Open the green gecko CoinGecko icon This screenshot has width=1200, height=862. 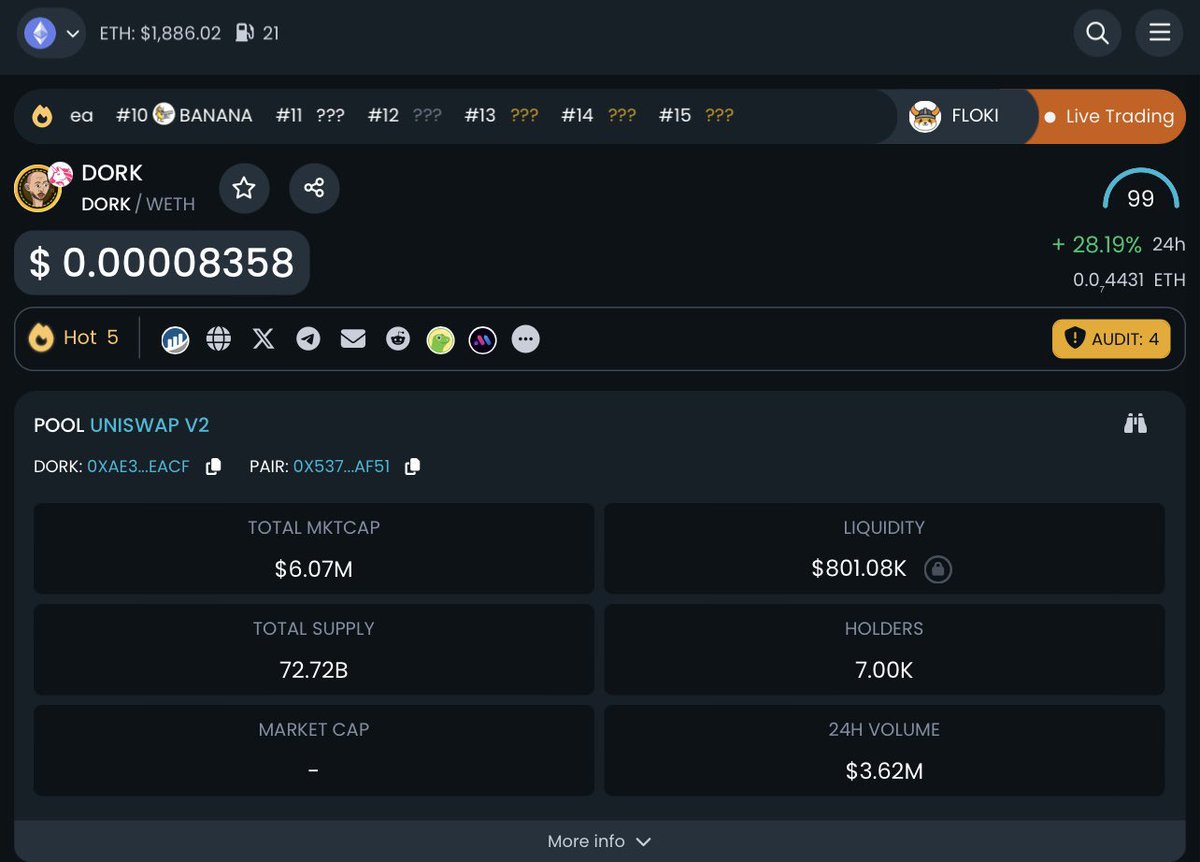[x=440, y=340]
